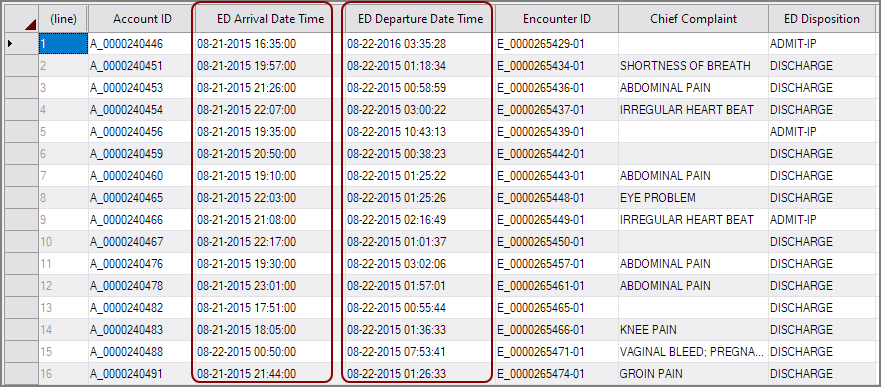Viewport: 881px width, 387px height.
Task: Sort by the (line) column header
Action: pos(63,19)
